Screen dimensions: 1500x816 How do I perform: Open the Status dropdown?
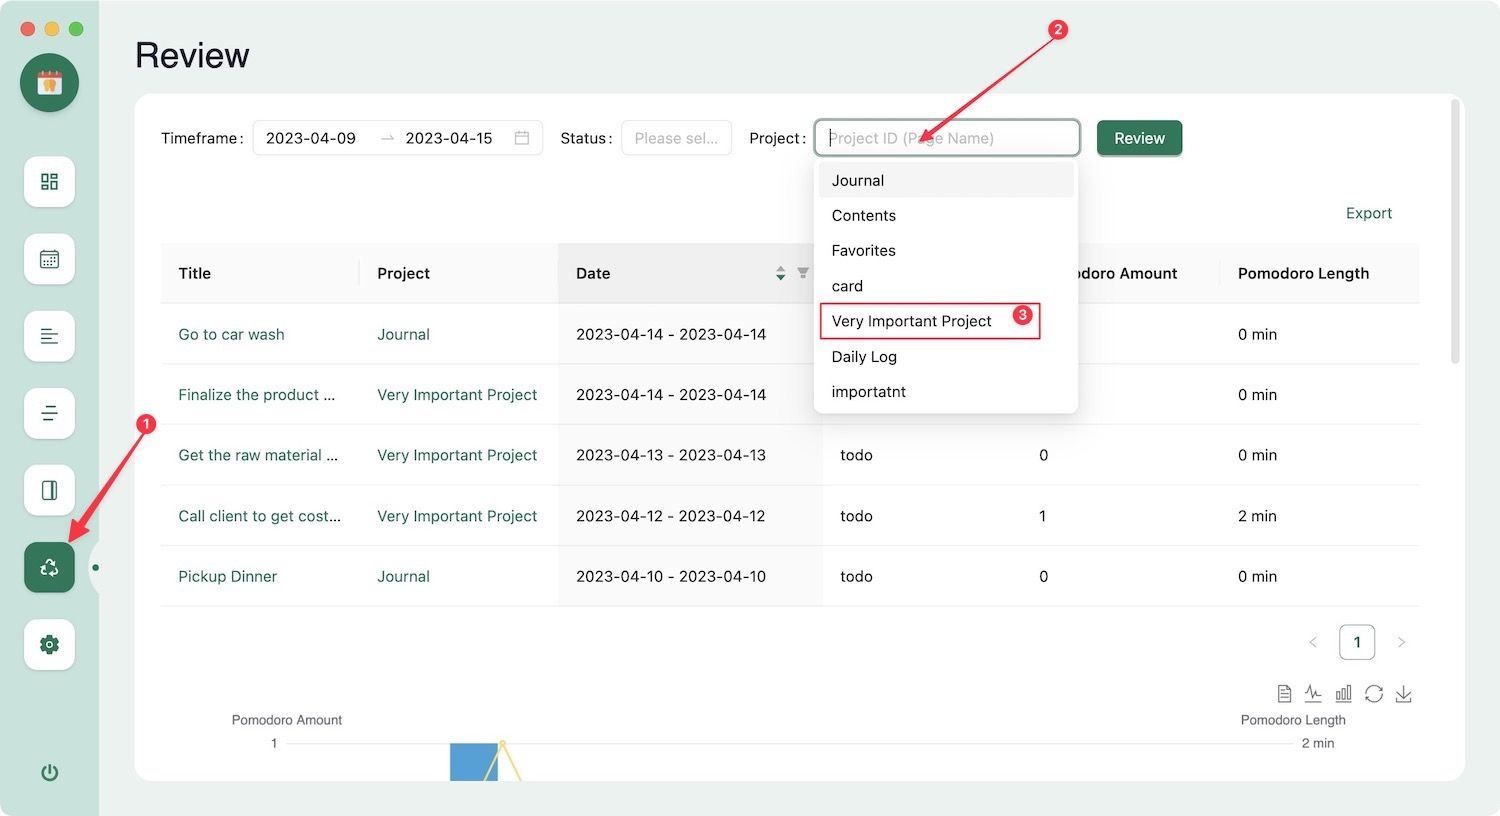pos(676,138)
